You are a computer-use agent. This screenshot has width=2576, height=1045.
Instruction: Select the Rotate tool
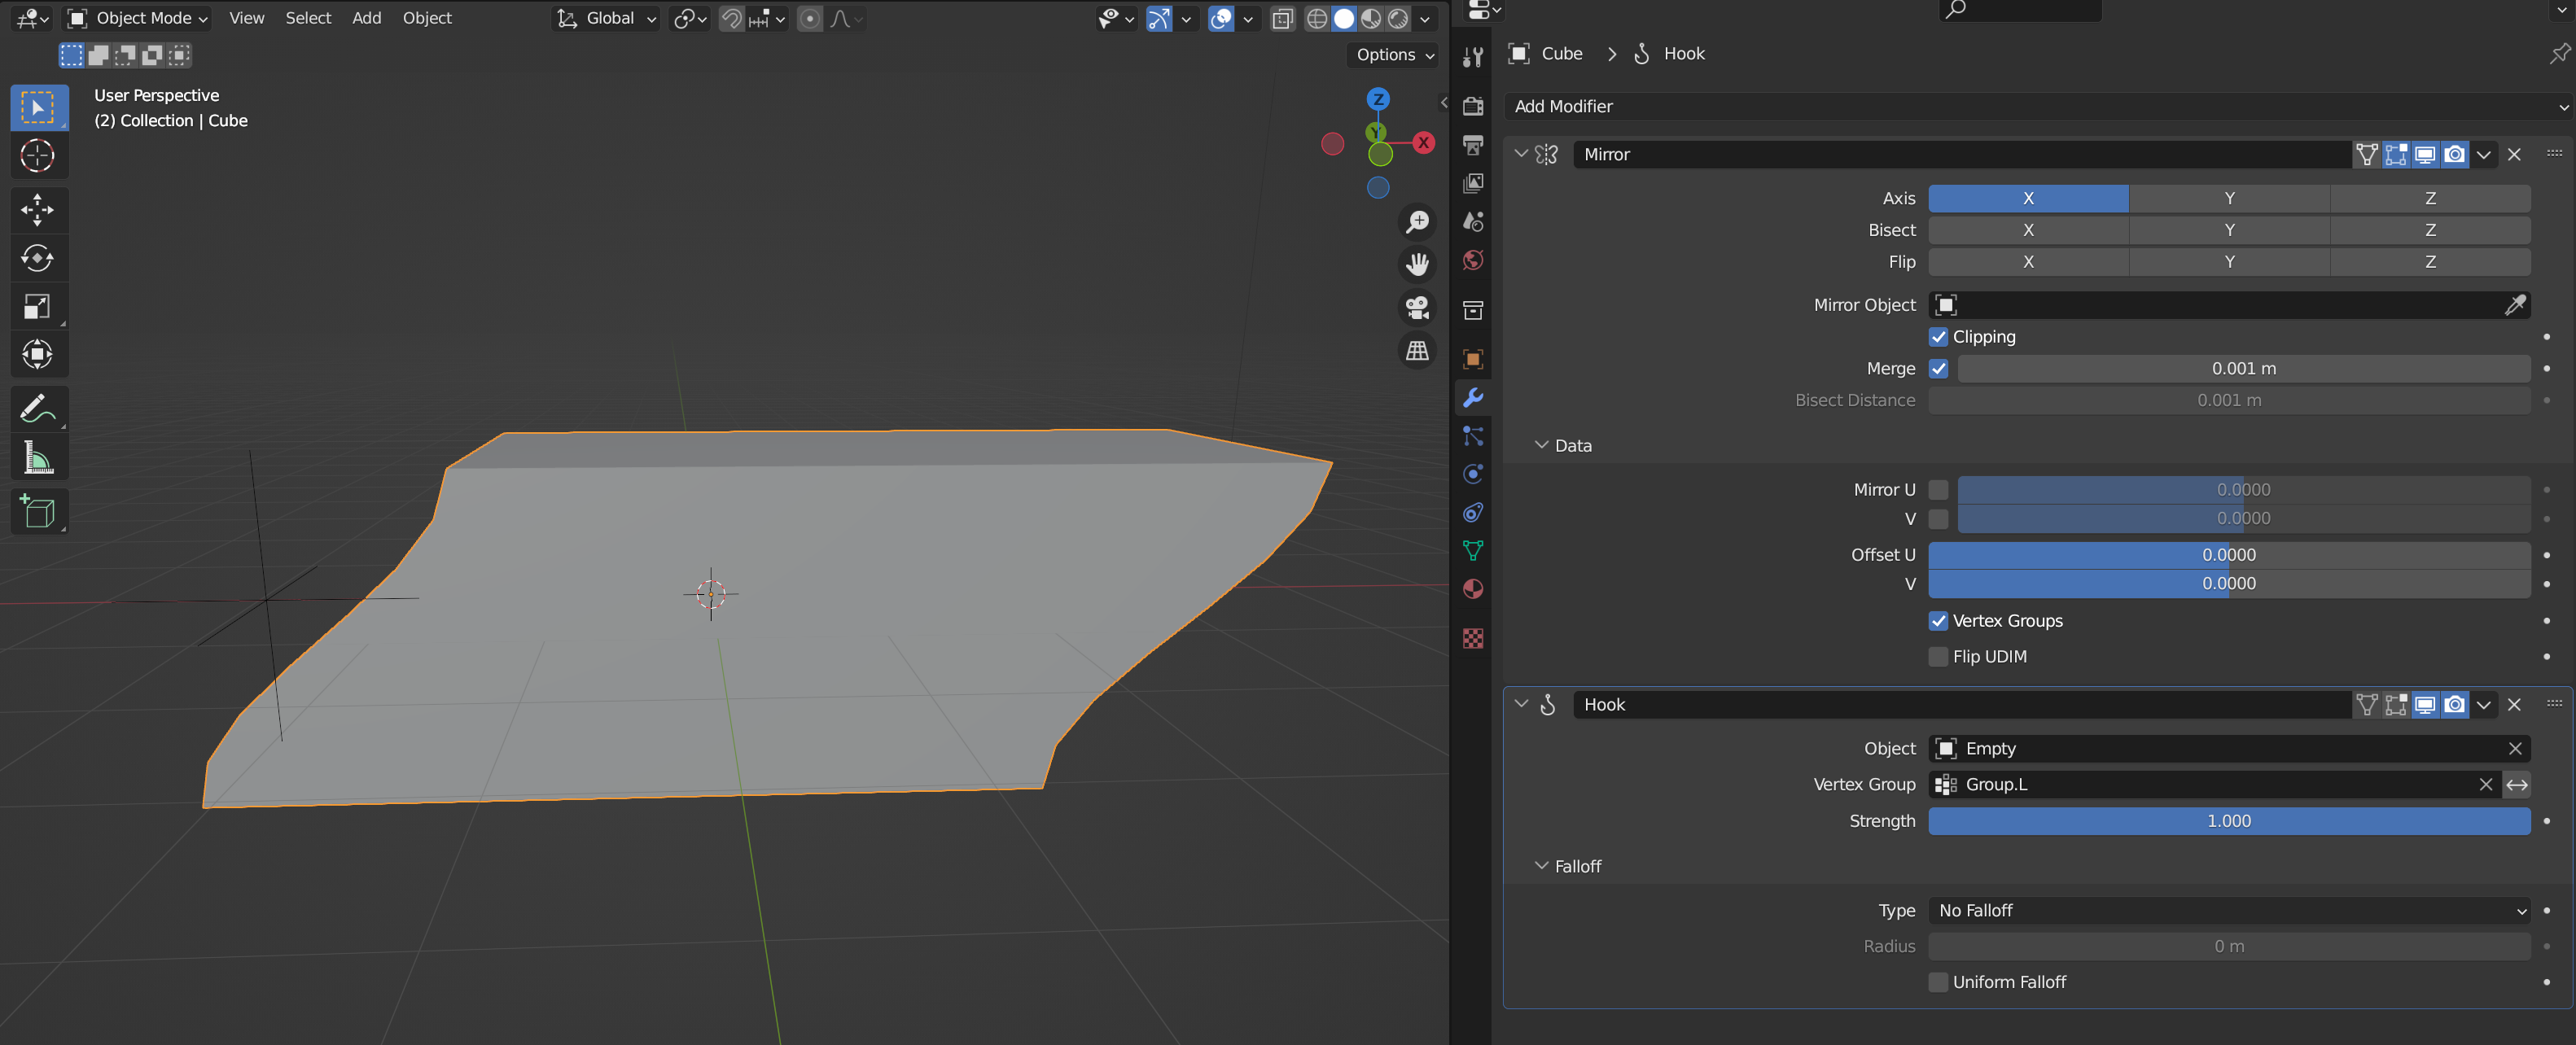coord(39,258)
